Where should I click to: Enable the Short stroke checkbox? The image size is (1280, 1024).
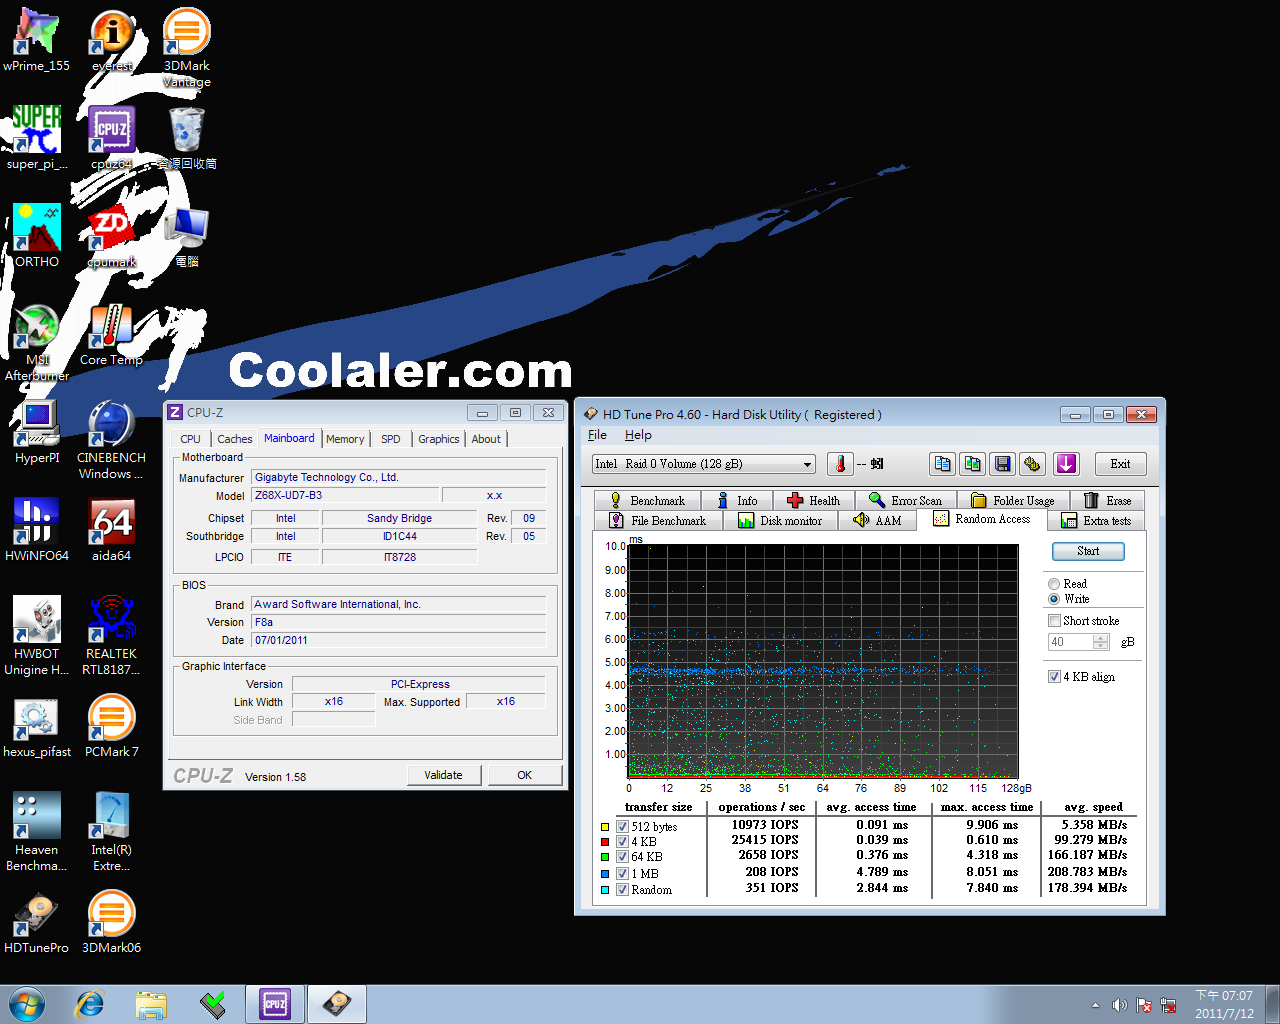click(x=1054, y=621)
